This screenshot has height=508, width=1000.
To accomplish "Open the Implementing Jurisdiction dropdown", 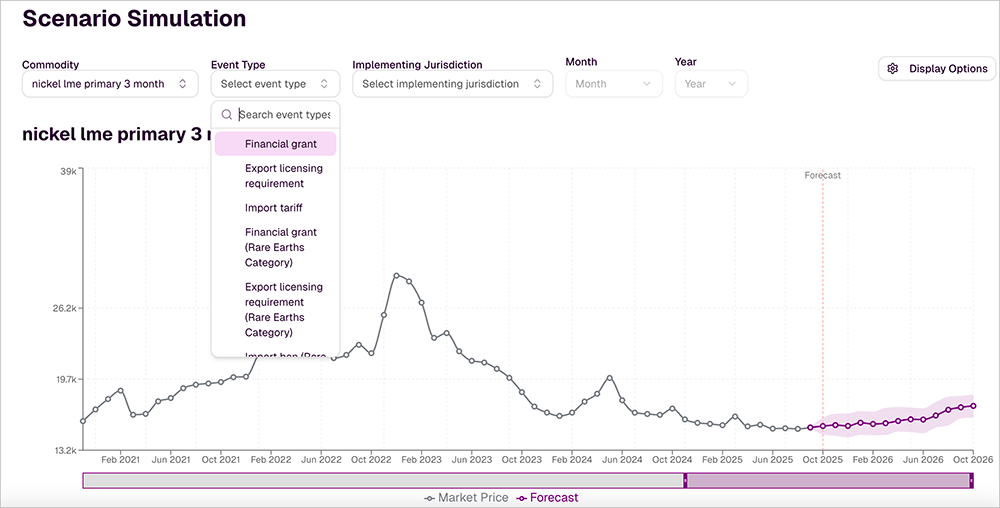I will point(452,84).
